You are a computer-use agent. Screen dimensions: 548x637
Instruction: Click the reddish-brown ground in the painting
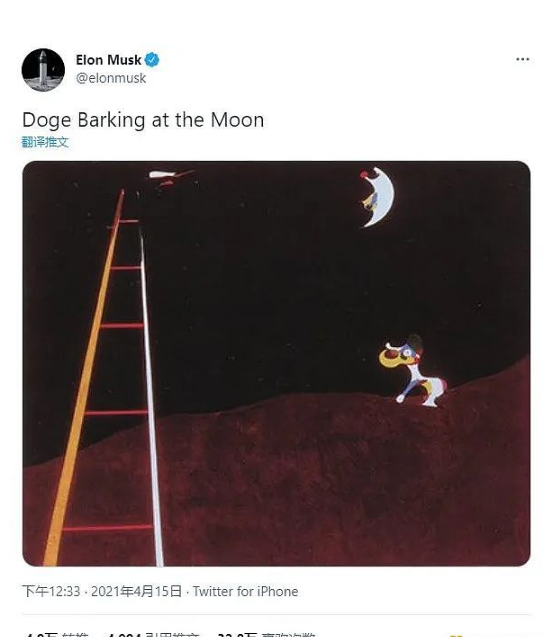pos(325,488)
